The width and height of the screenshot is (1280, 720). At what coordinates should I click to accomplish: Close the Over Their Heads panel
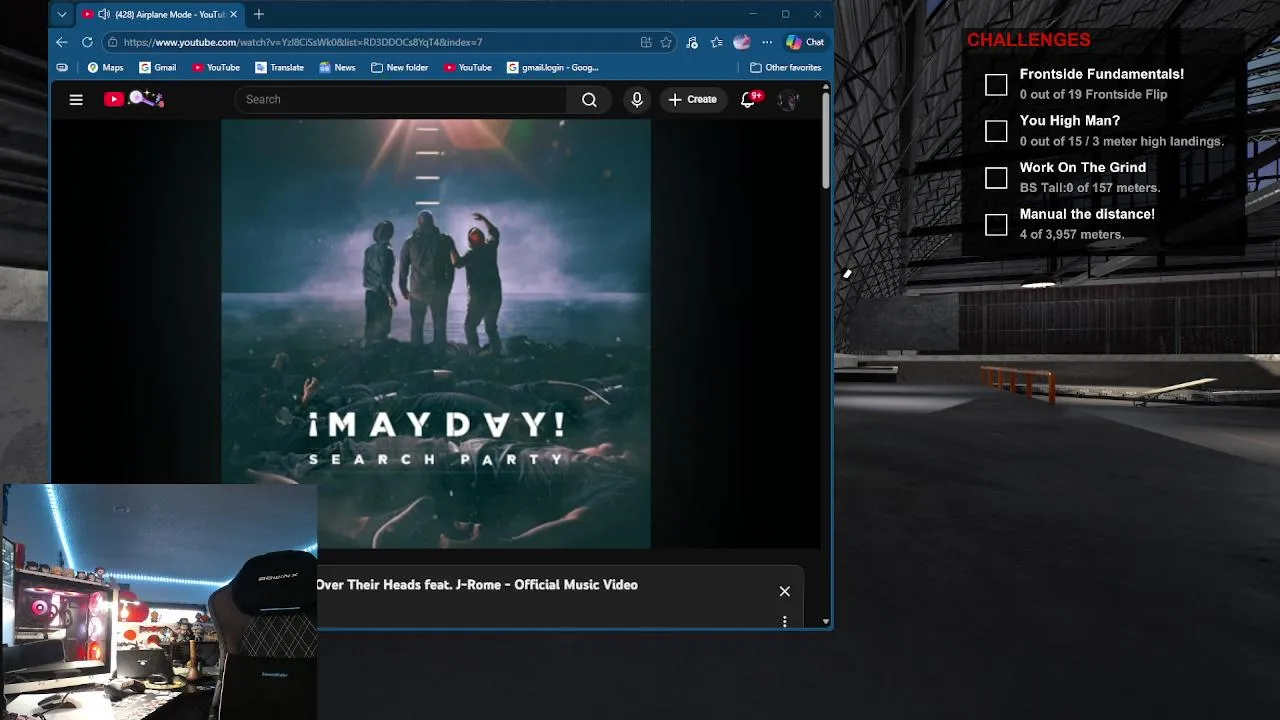(785, 591)
